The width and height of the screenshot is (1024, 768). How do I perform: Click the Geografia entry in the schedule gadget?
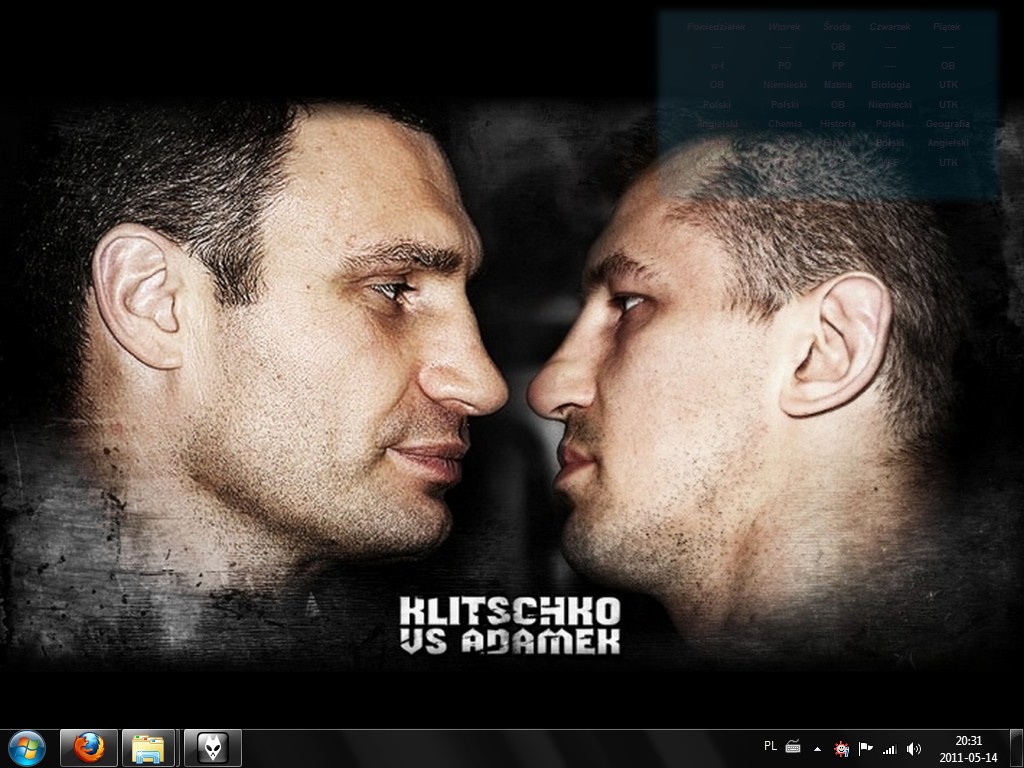pos(947,124)
